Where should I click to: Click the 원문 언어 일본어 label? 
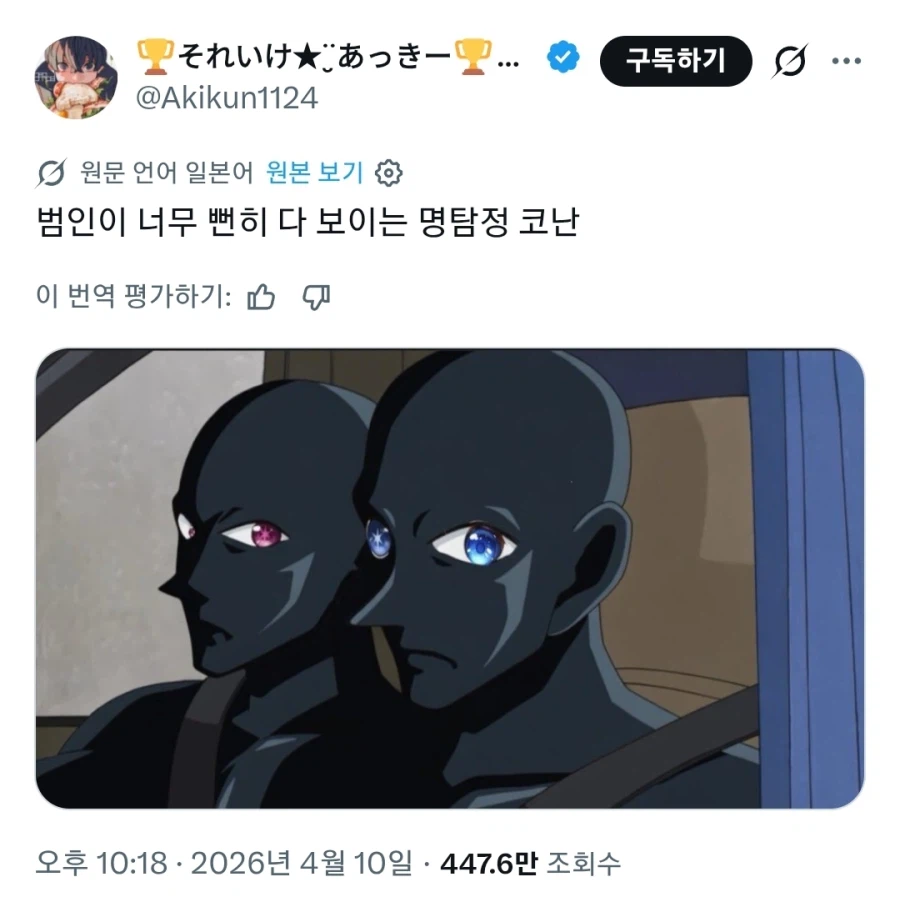click(167, 173)
